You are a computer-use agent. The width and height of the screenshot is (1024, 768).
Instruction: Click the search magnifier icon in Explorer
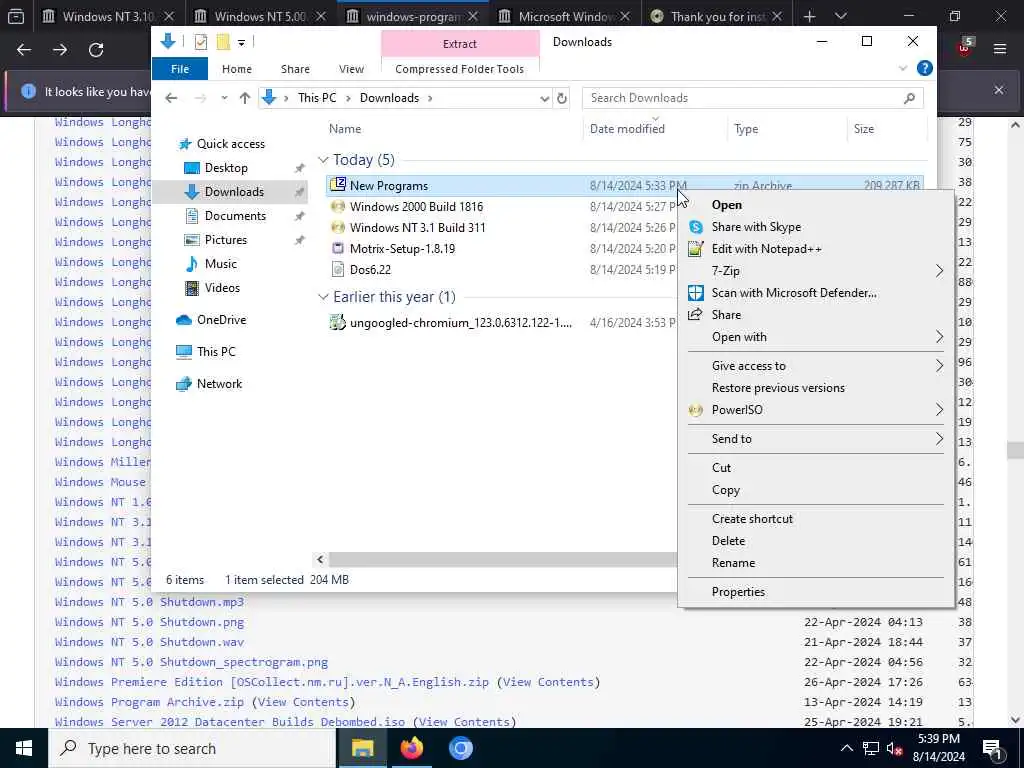click(x=909, y=98)
